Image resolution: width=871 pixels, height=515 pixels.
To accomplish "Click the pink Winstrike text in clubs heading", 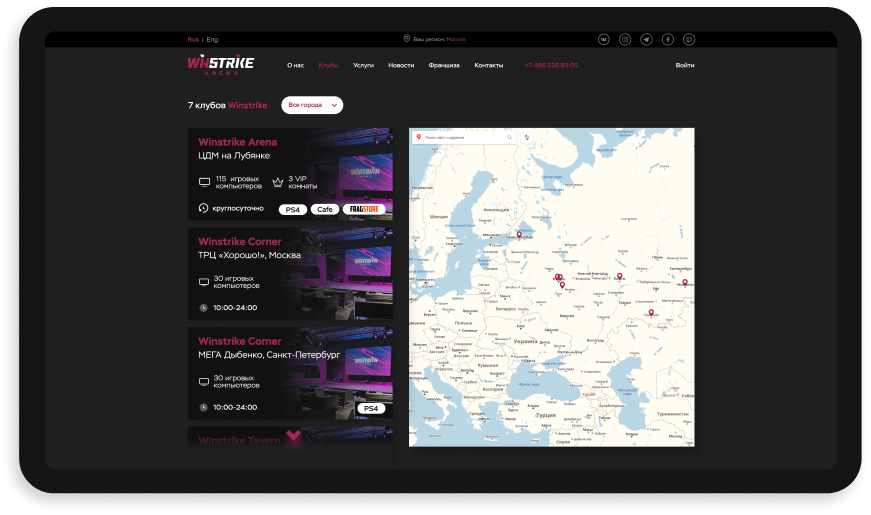I will (x=247, y=105).
